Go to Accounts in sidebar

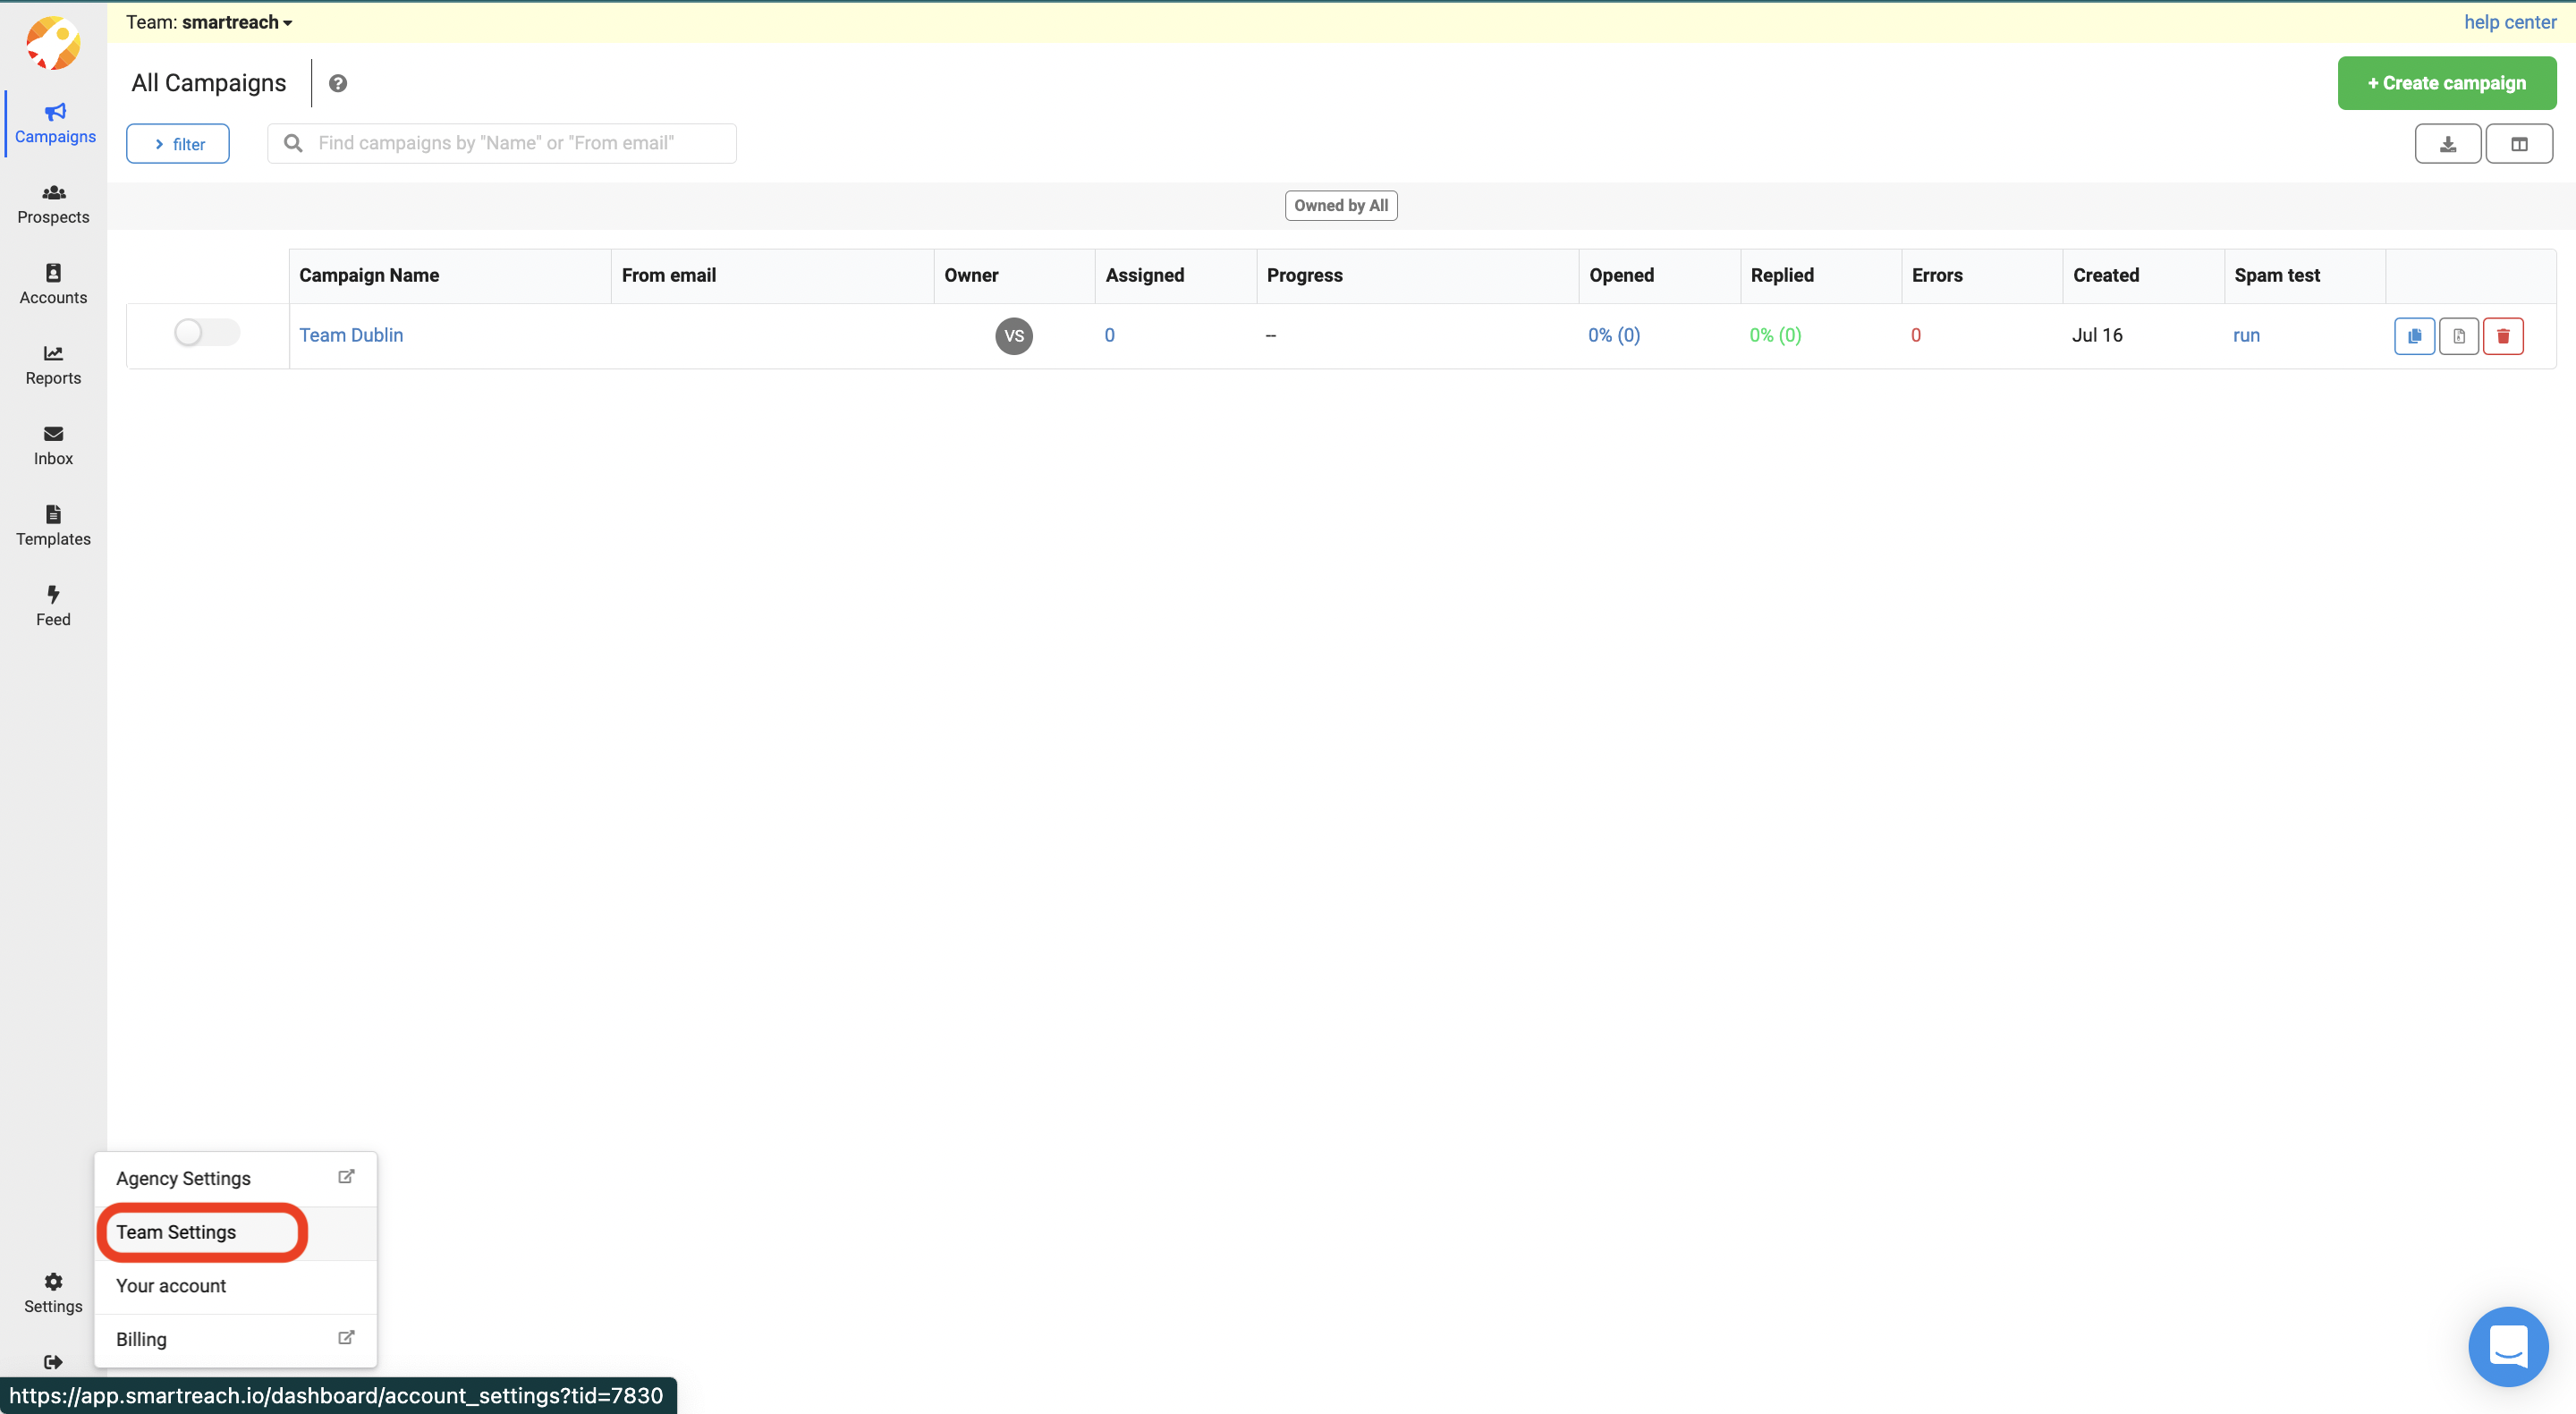pos(53,284)
